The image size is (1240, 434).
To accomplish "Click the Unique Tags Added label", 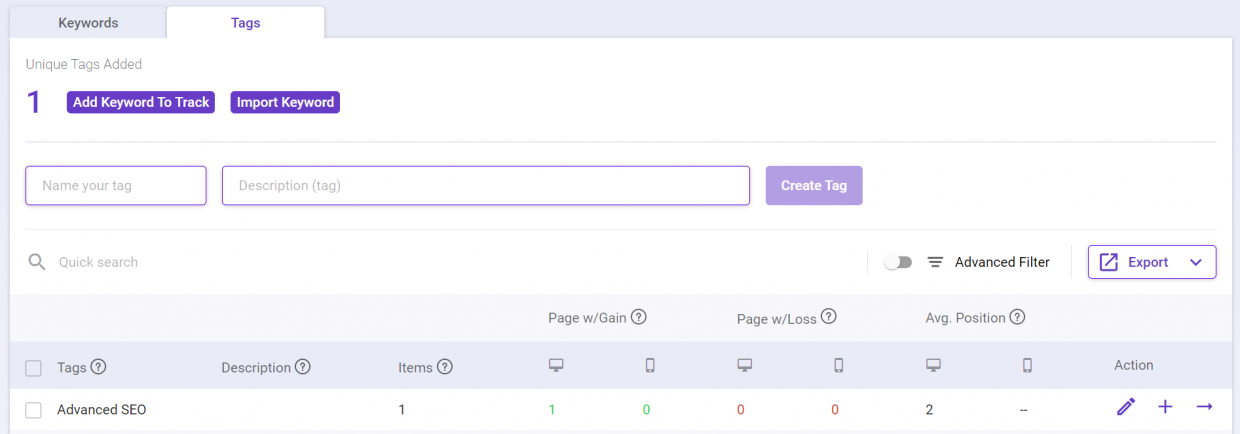I will 84,64.
